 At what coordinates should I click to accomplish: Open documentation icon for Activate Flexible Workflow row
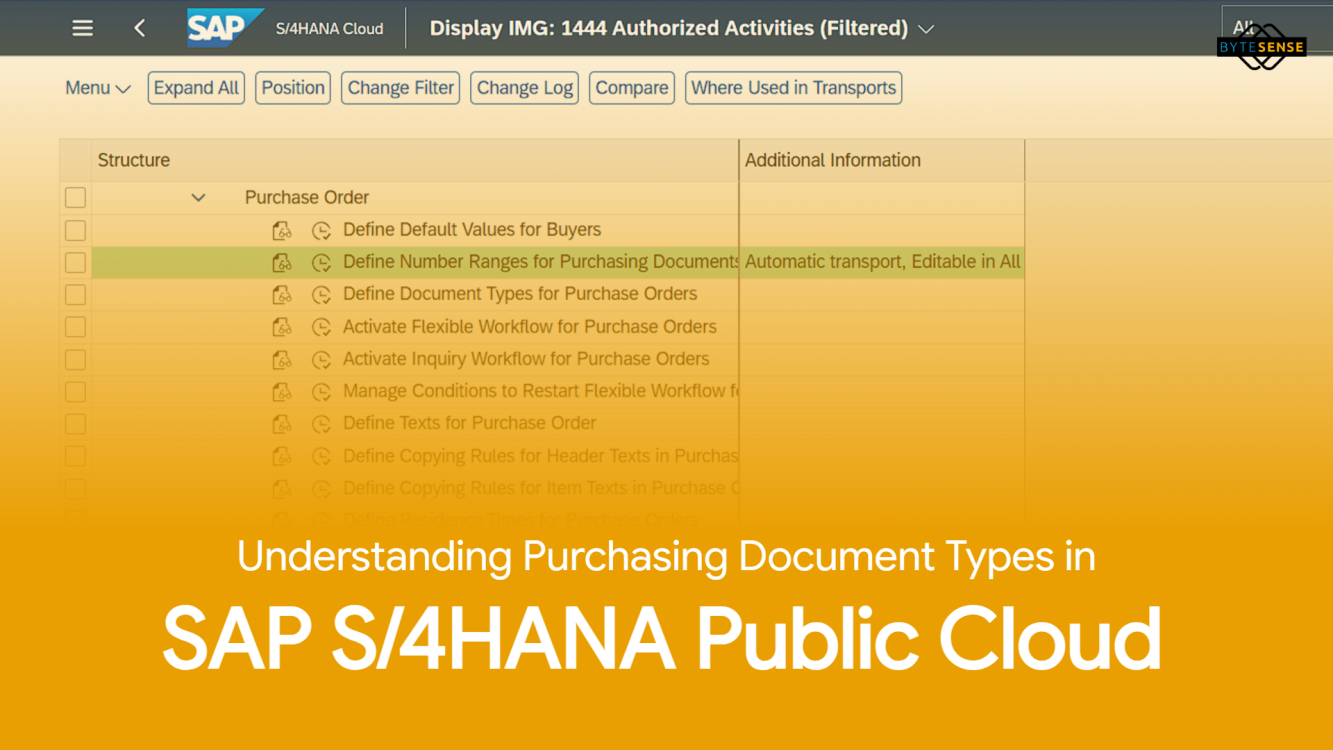(x=282, y=327)
